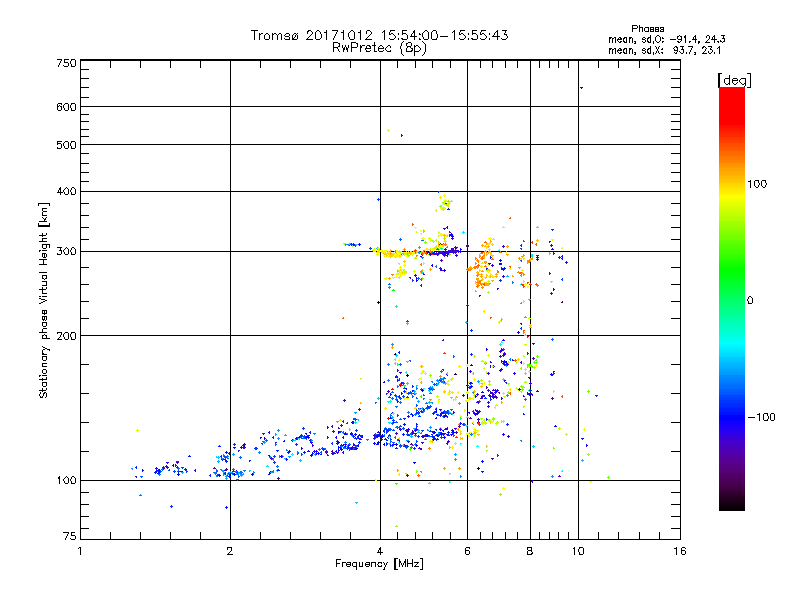The height and width of the screenshot is (600, 800).
Task: Click the colorbar tick label '100'
Action: coord(757,184)
